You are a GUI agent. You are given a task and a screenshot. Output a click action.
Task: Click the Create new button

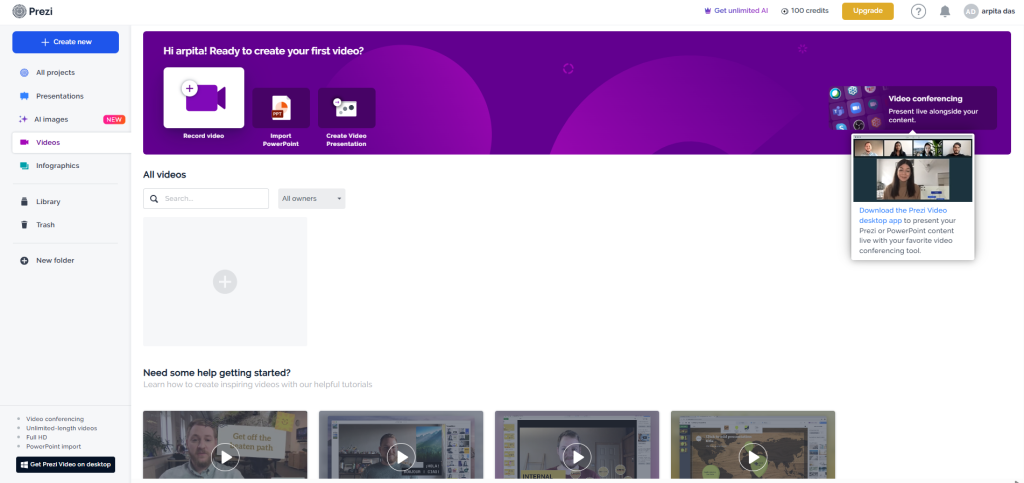pyautogui.click(x=65, y=42)
